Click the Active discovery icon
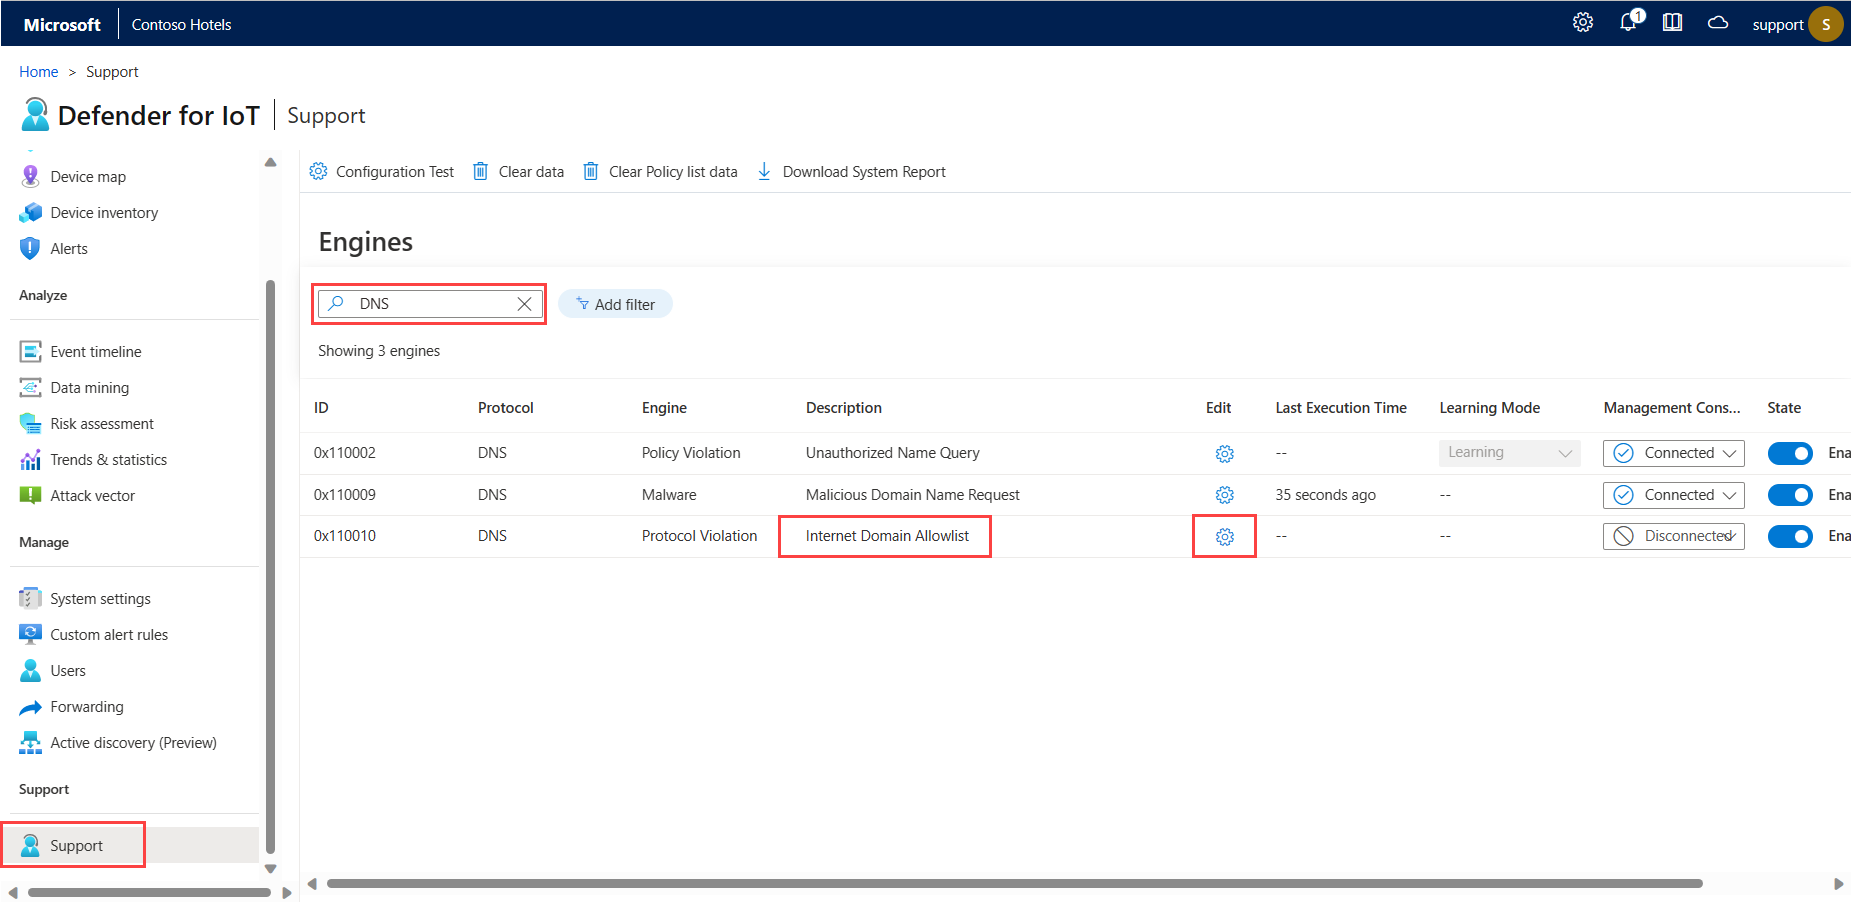This screenshot has height=902, width=1851. coord(30,742)
